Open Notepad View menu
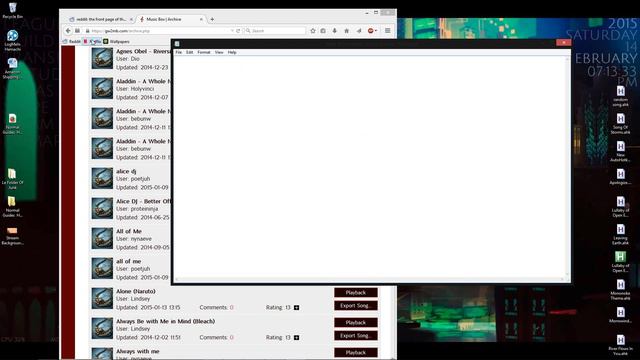Screen dimensions: 640x360 [x=219, y=52]
